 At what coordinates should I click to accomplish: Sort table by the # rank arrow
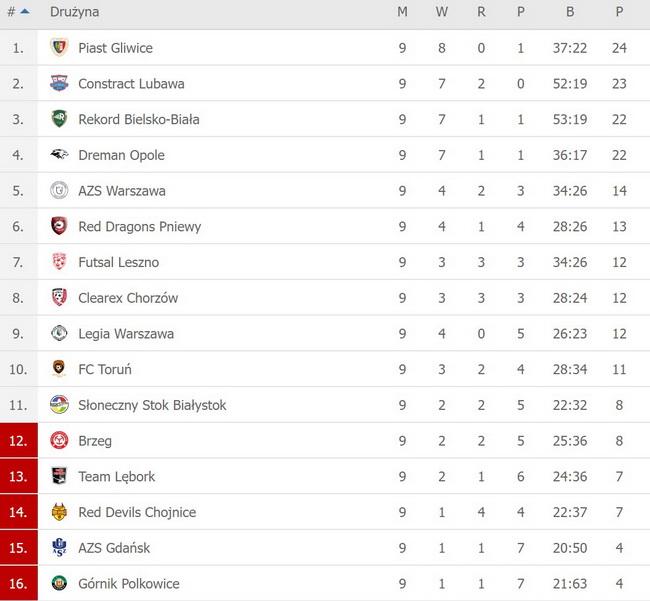click(24, 12)
